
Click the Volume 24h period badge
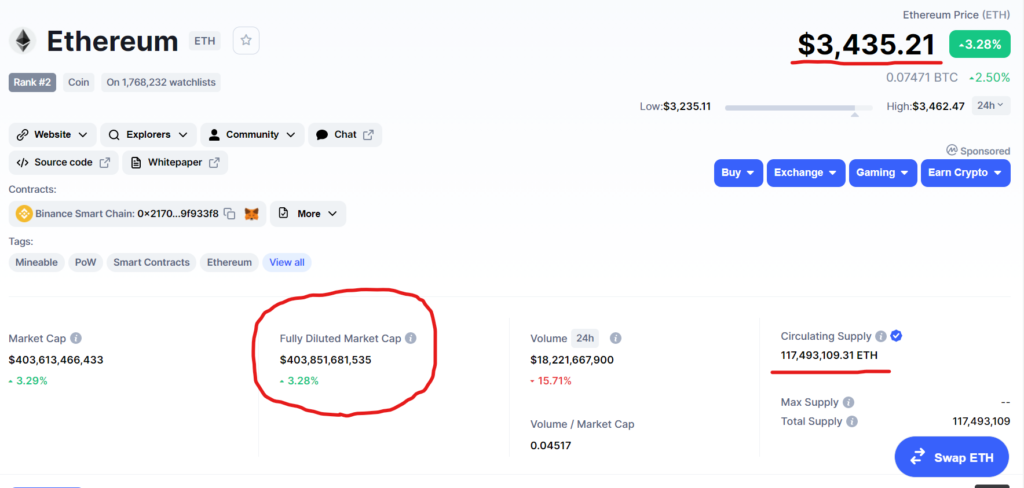click(x=585, y=338)
